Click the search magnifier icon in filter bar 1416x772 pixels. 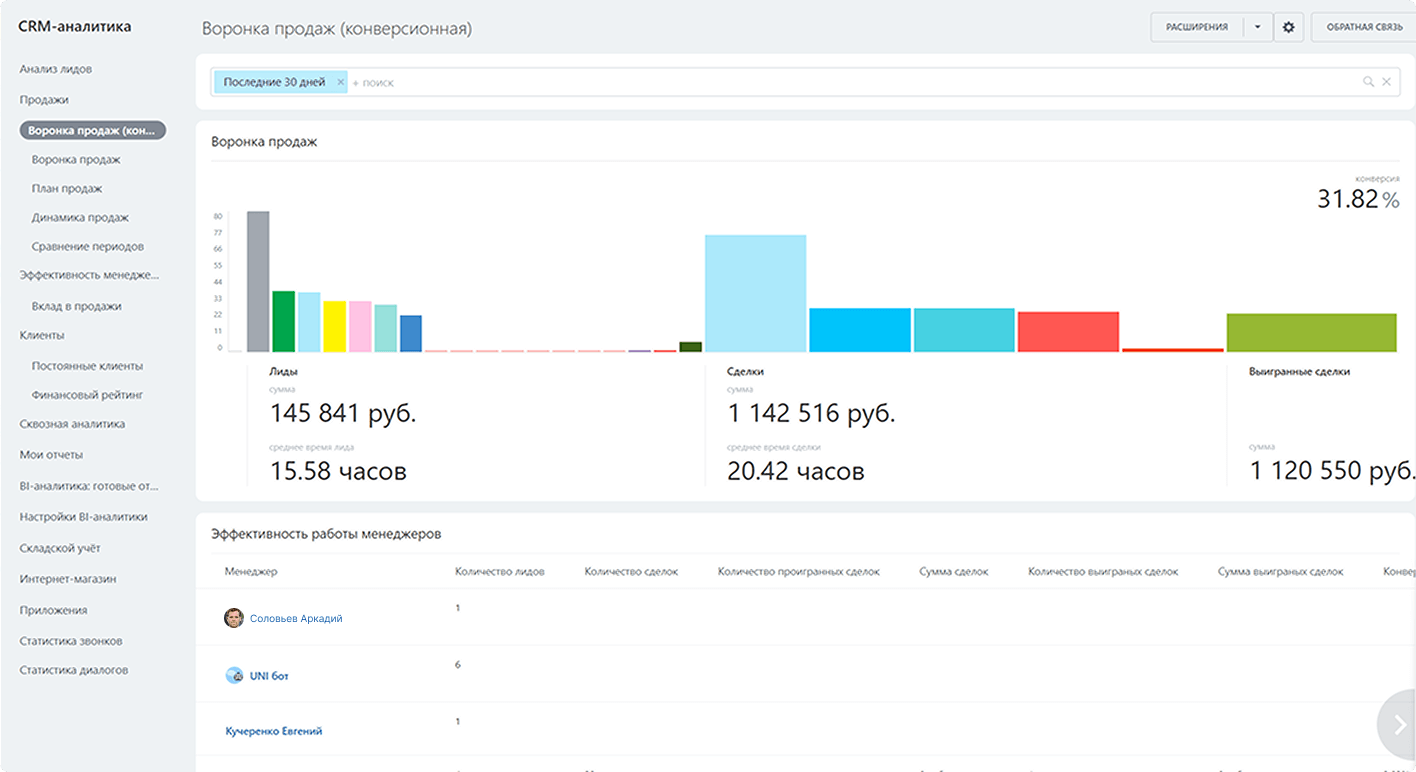tap(1368, 82)
